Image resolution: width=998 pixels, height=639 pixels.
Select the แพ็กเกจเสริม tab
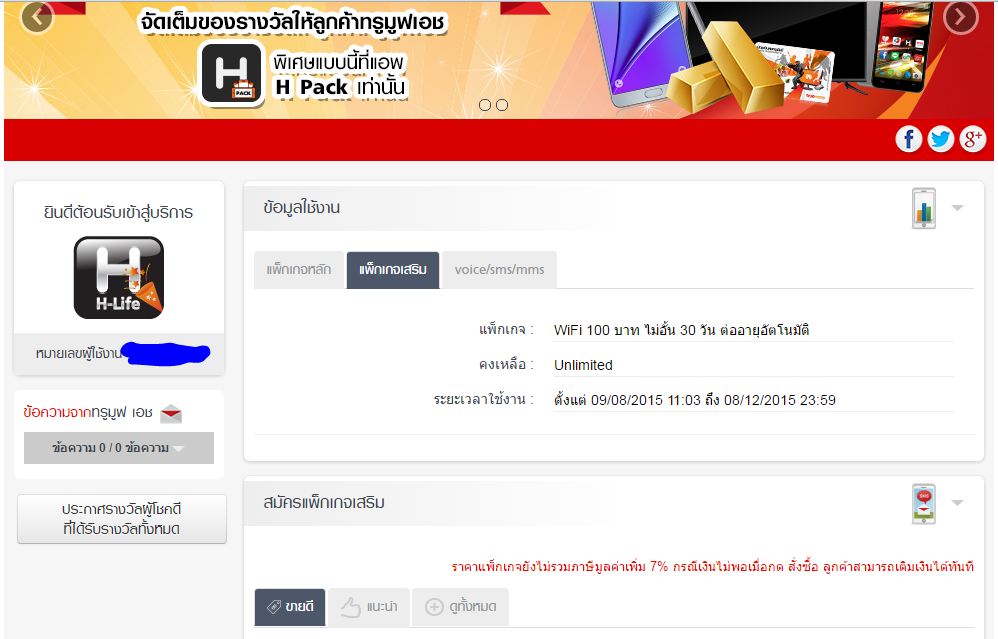(x=393, y=270)
